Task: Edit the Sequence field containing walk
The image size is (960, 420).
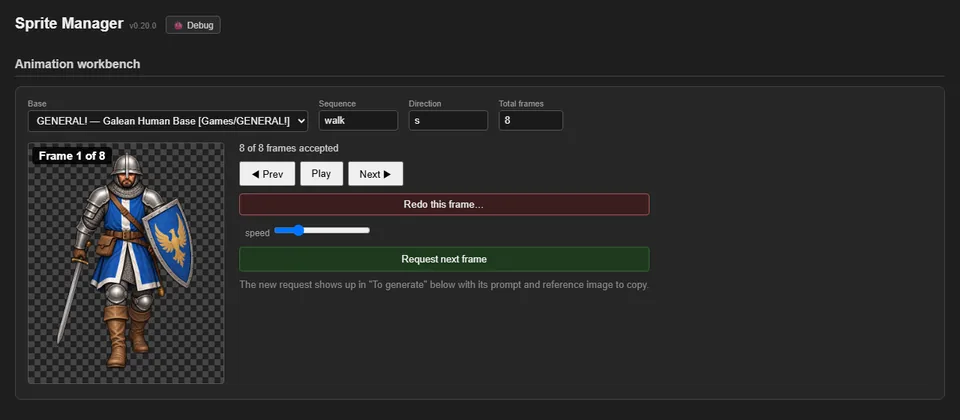Action: pyautogui.click(x=358, y=121)
